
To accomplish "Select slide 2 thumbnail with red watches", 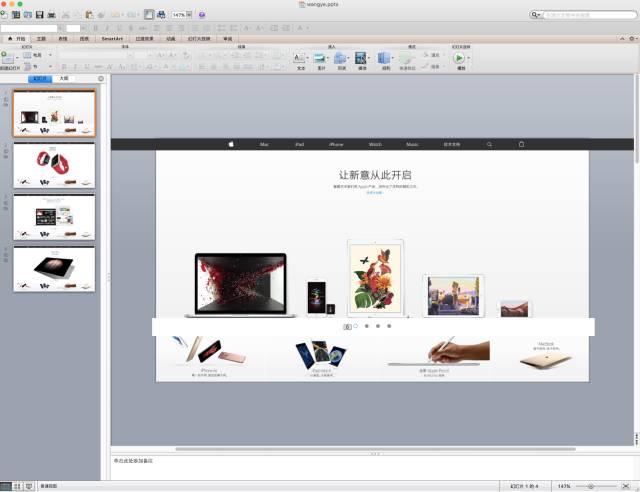I will (54, 165).
